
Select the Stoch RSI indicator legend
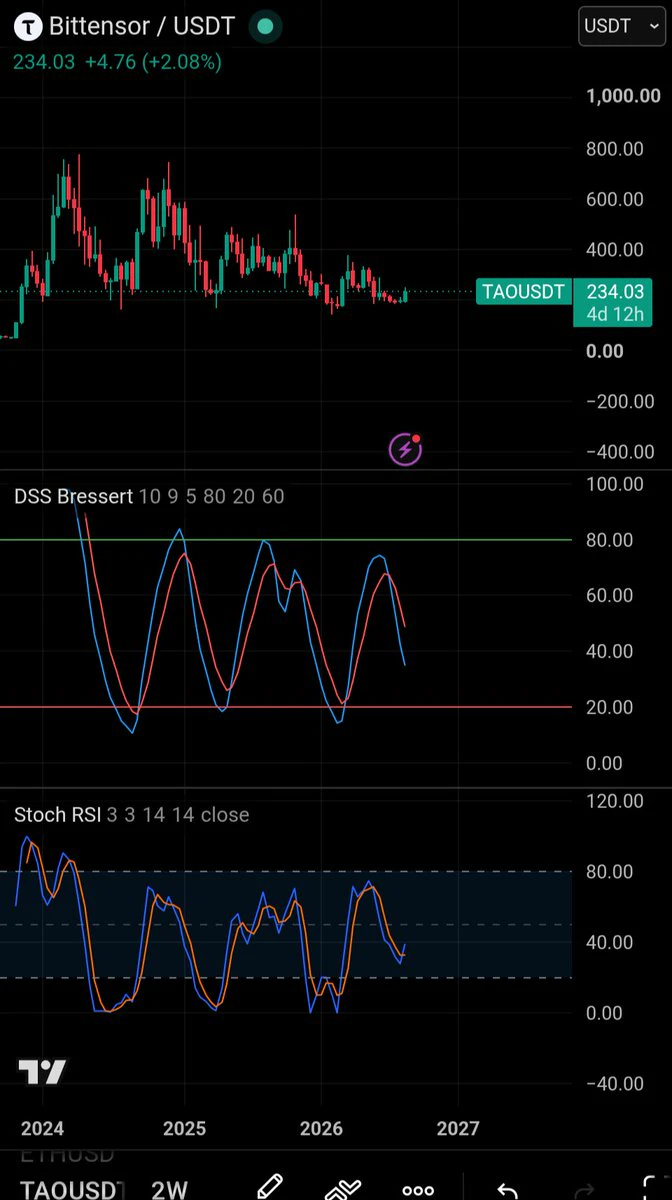[x=132, y=814]
